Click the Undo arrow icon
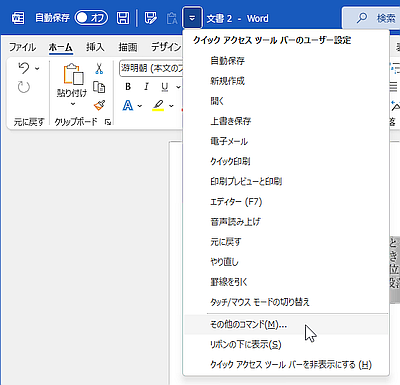The image size is (400, 385). click(24, 68)
